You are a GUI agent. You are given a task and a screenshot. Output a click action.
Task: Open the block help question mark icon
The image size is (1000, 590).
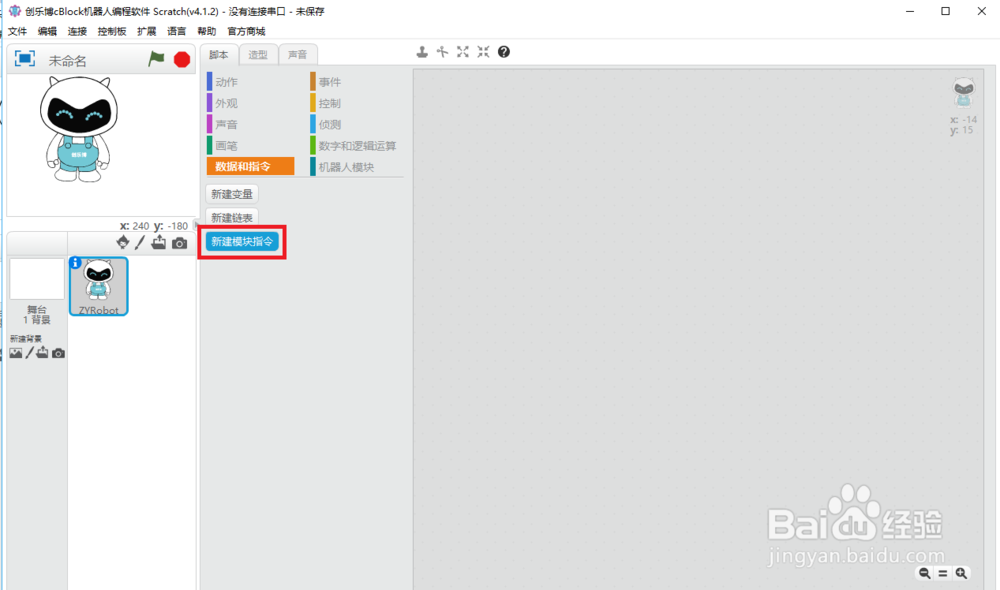[503, 51]
